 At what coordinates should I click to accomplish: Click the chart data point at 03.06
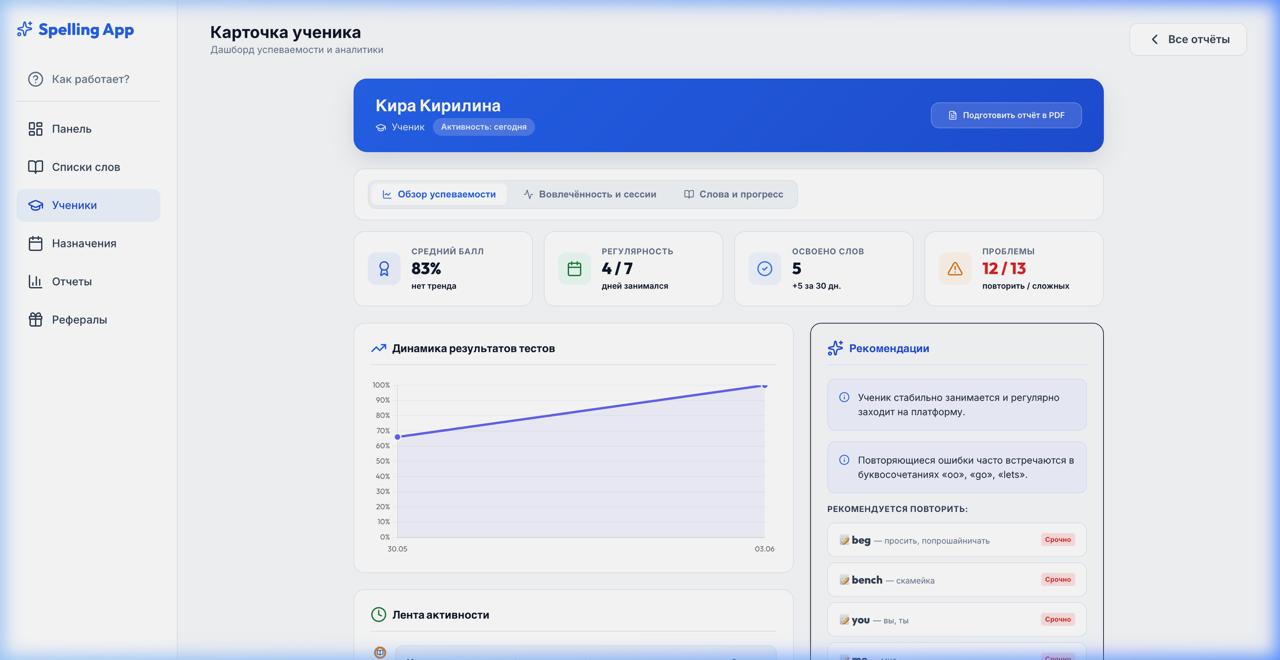tap(765, 385)
